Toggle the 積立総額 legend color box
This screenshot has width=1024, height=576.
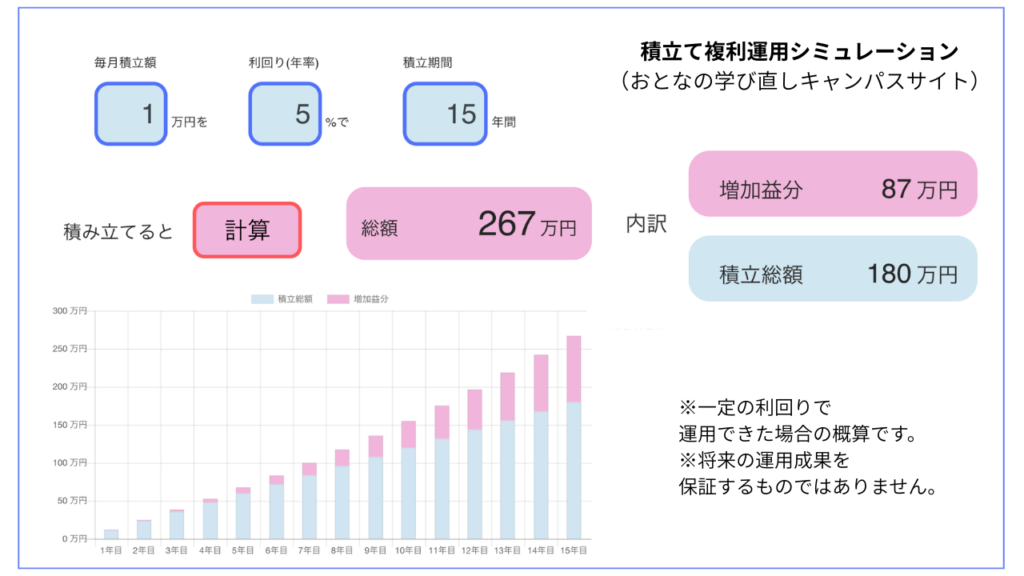click(x=262, y=299)
